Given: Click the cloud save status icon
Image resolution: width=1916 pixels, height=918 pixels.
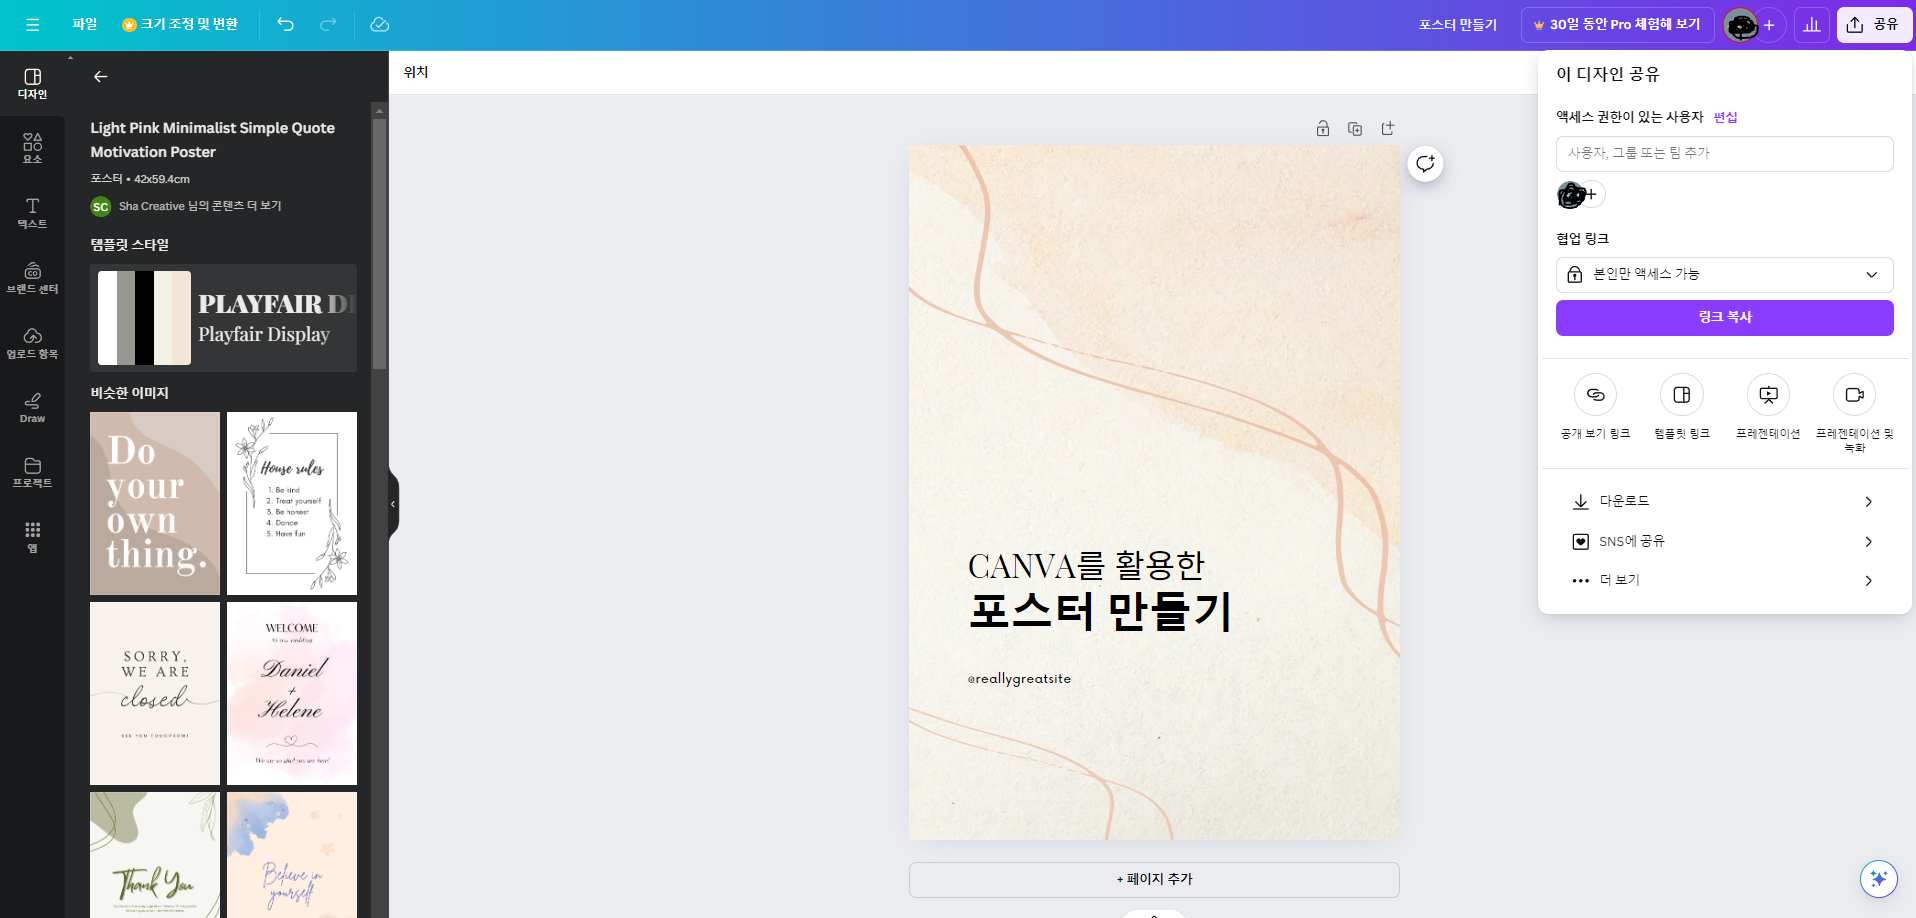Looking at the screenshot, I should (379, 24).
